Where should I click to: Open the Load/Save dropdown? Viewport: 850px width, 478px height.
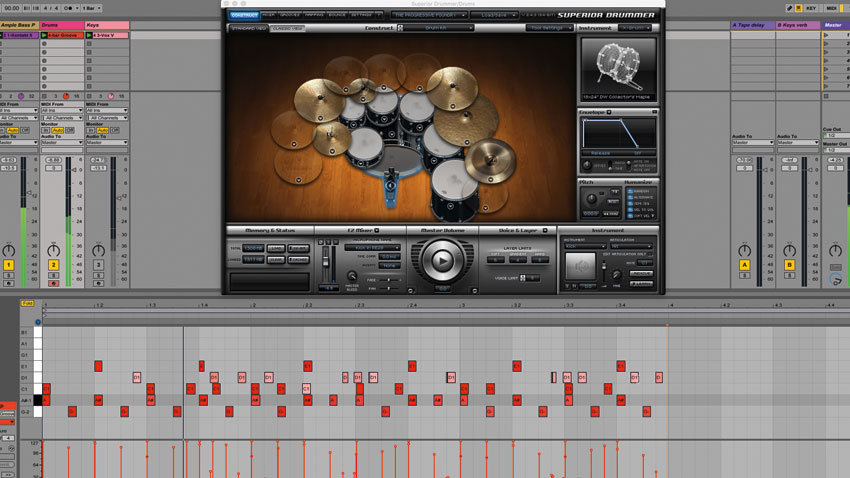pyautogui.click(x=494, y=15)
